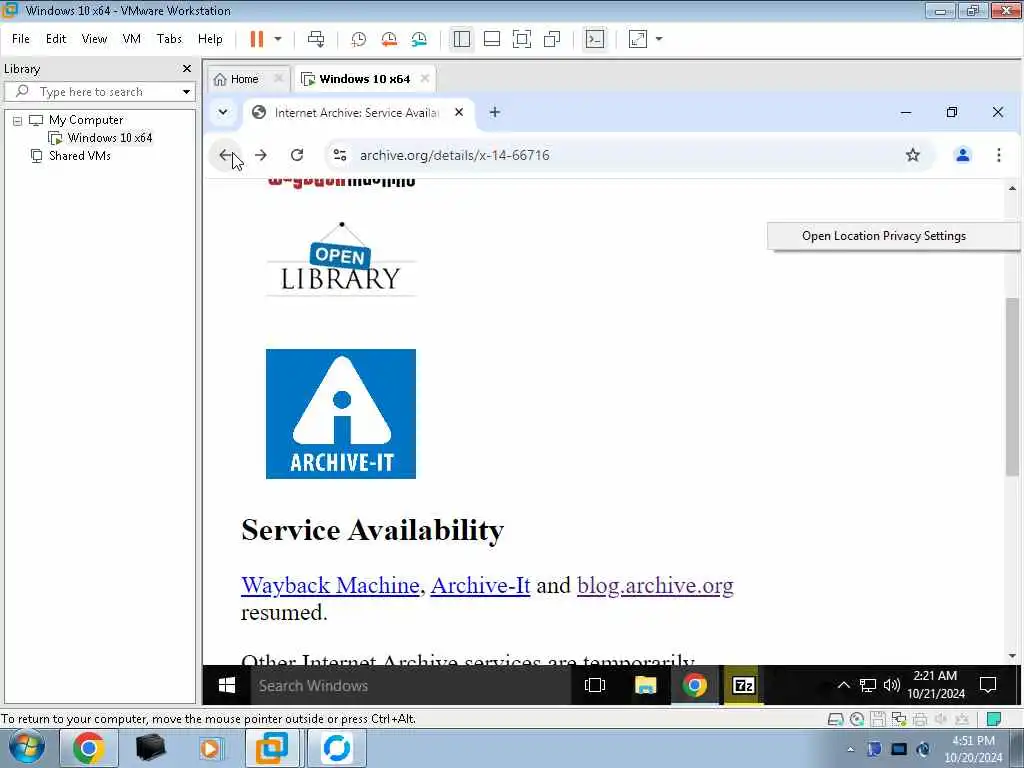The image size is (1024, 768).
Task: Click the Search Windows box in guest taskbar
Action: click(411, 686)
